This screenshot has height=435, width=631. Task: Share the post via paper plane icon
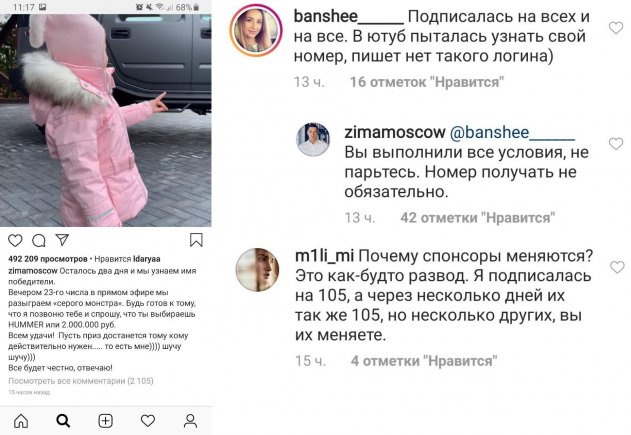62,240
